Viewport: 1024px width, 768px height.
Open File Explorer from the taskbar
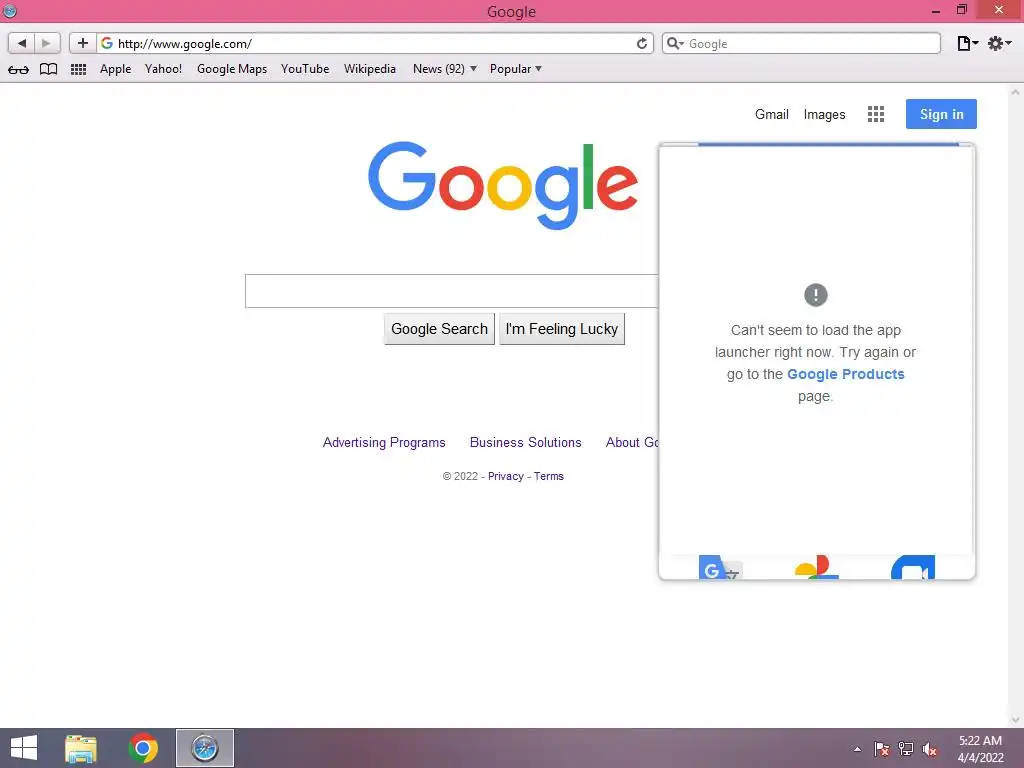click(81, 748)
